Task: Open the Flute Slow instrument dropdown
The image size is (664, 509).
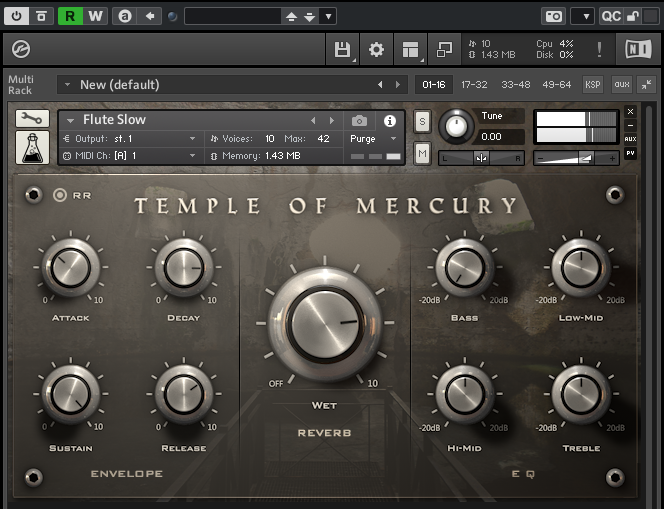Action: point(70,121)
